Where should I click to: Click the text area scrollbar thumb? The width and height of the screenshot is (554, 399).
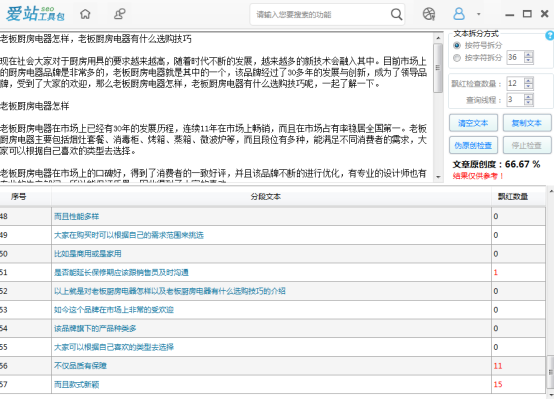tap(438, 68)
